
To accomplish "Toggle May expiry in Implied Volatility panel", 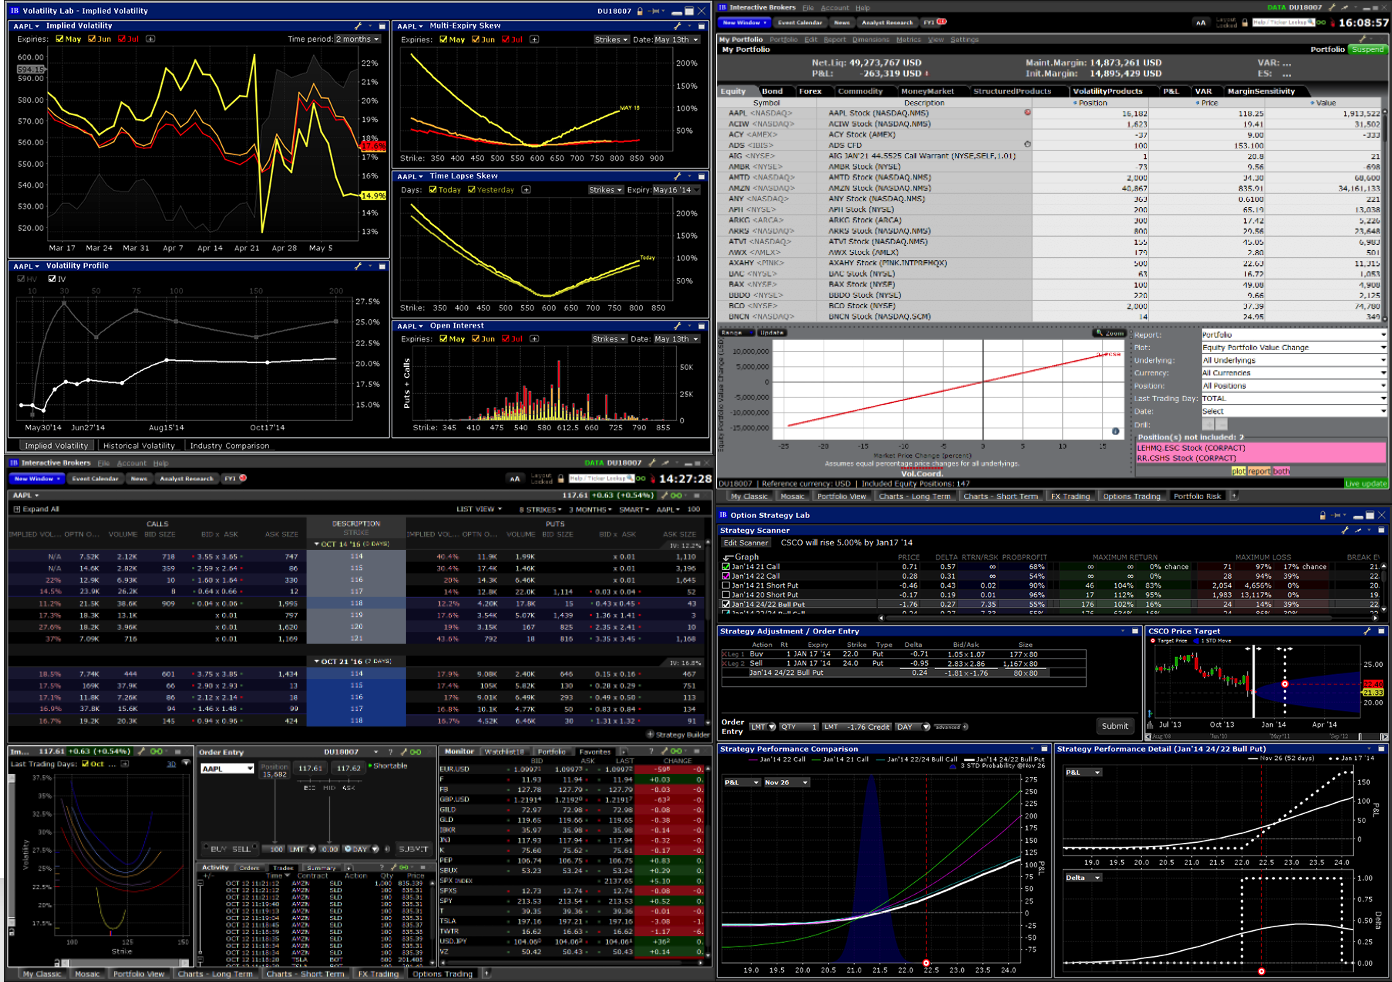I will pyautogui.click(x=59, y=39).
